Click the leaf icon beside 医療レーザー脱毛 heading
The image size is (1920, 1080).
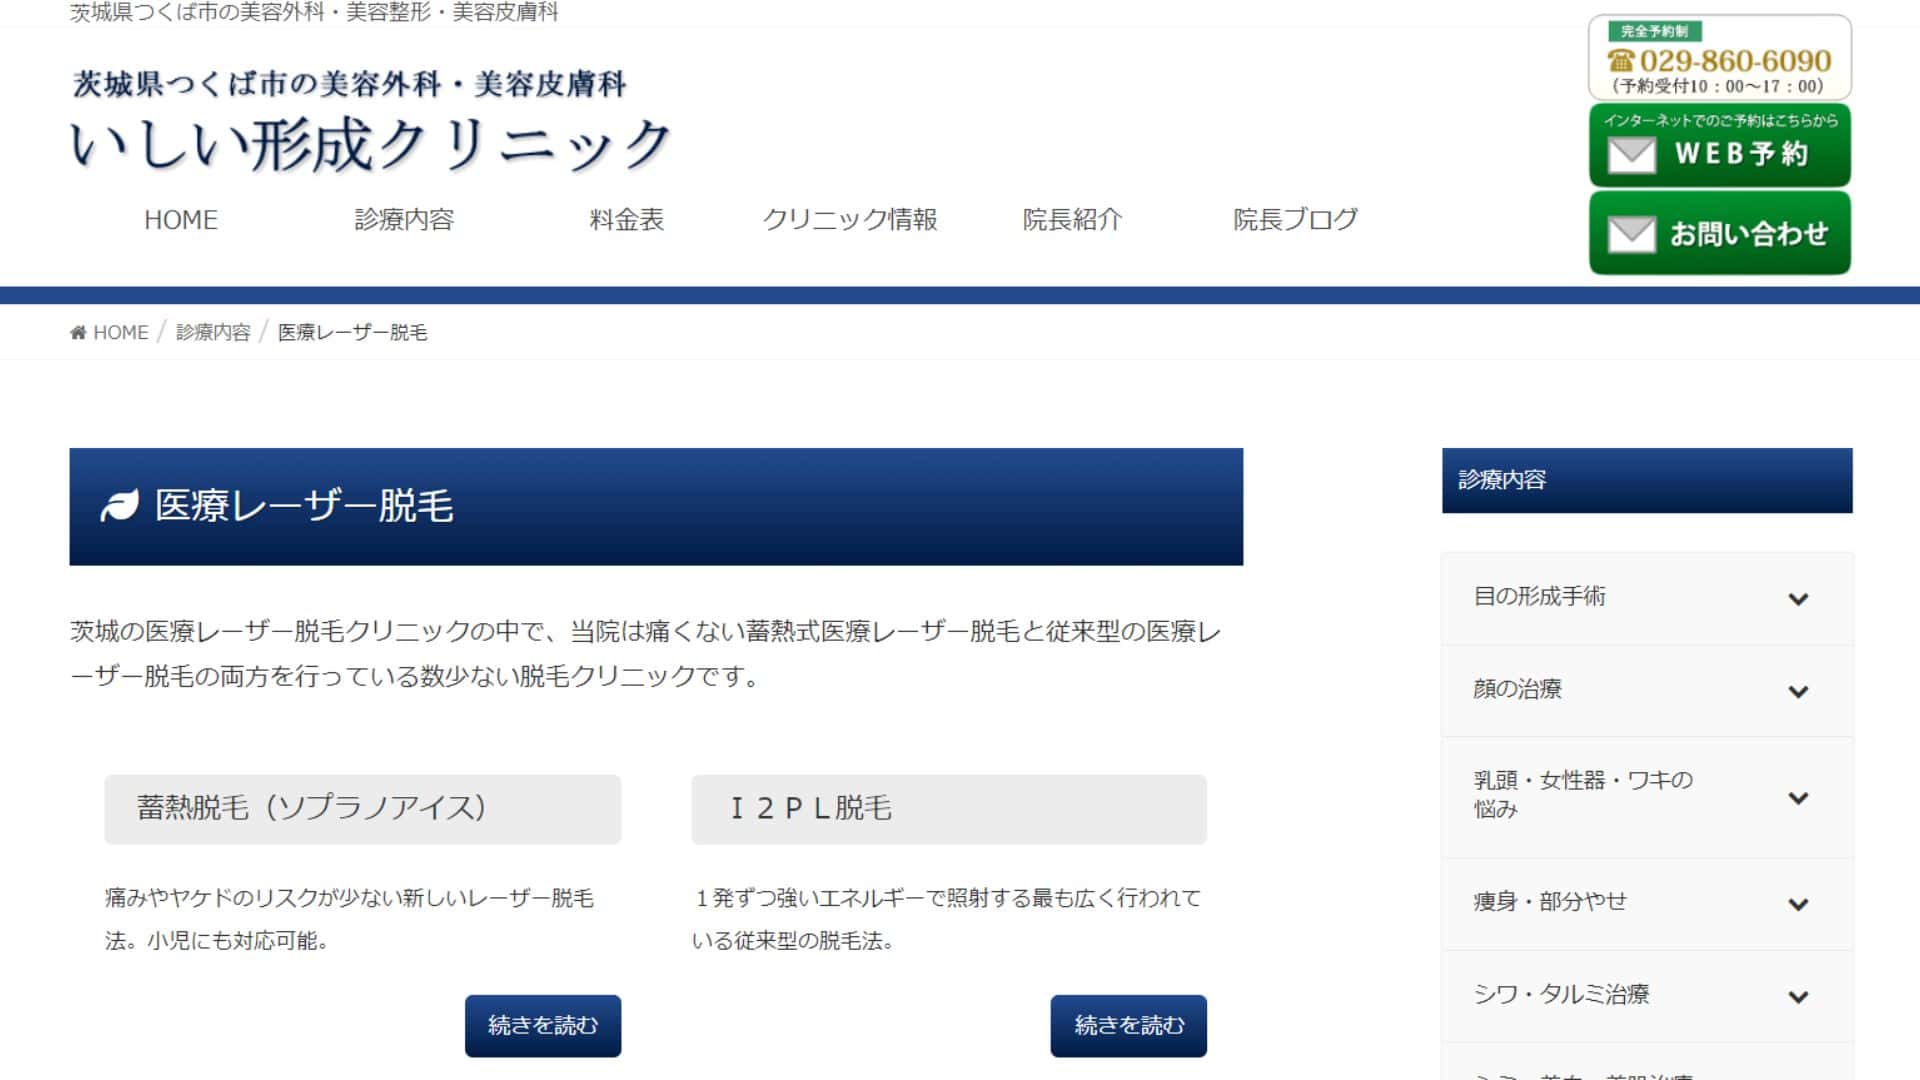119,506
